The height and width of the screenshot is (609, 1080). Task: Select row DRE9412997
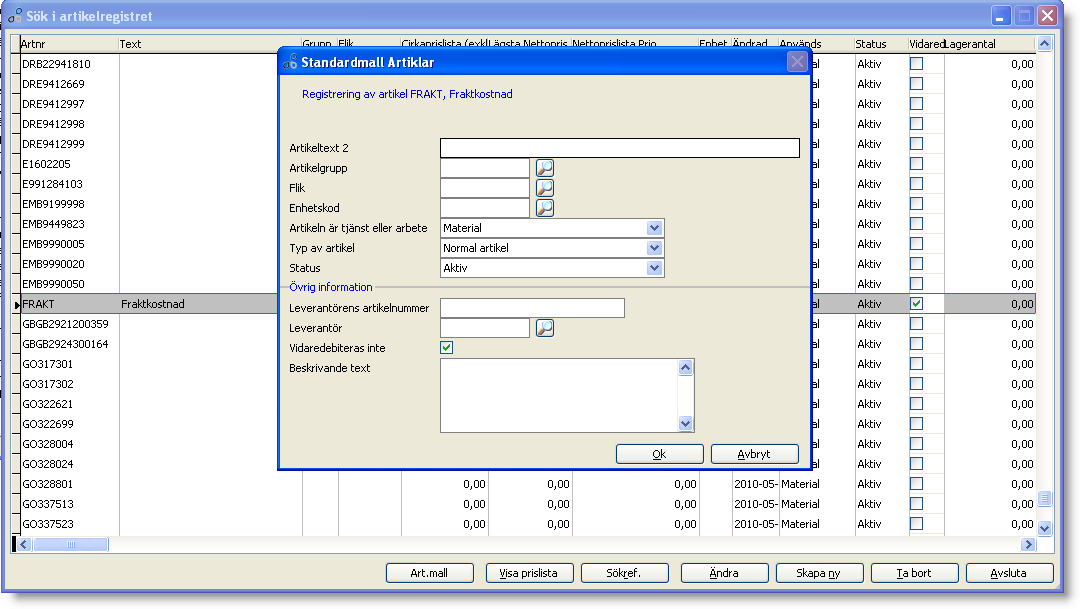click(x=53, y=103)
